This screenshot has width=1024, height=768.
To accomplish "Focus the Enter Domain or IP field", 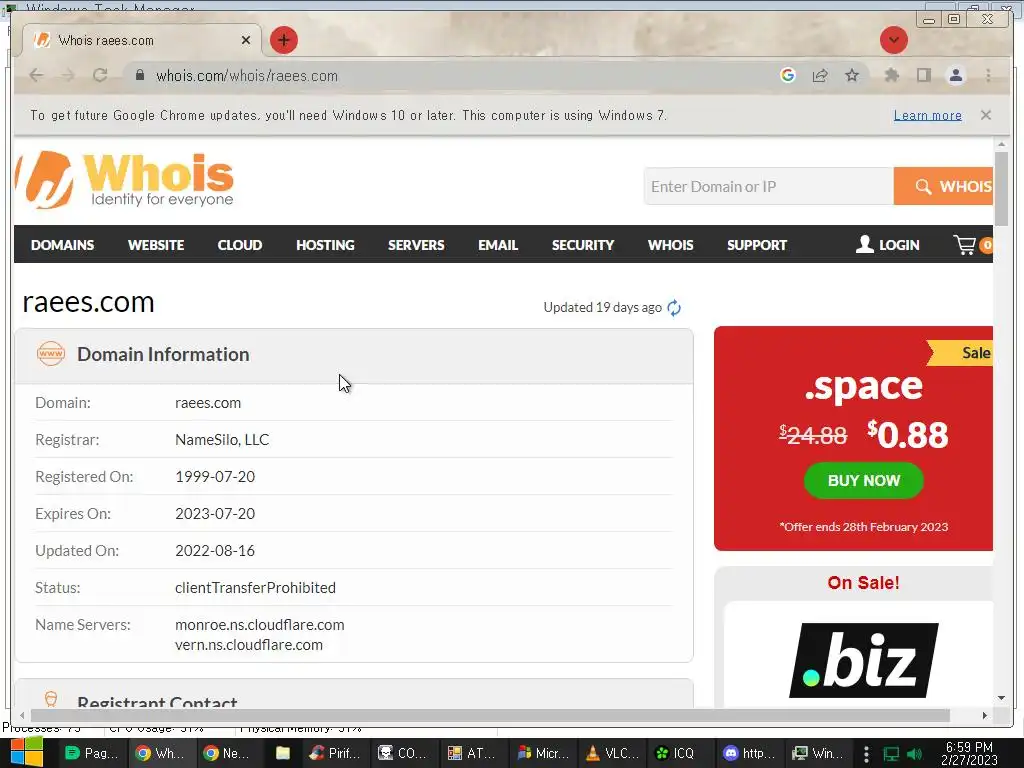I will click(x=769, y=186).
